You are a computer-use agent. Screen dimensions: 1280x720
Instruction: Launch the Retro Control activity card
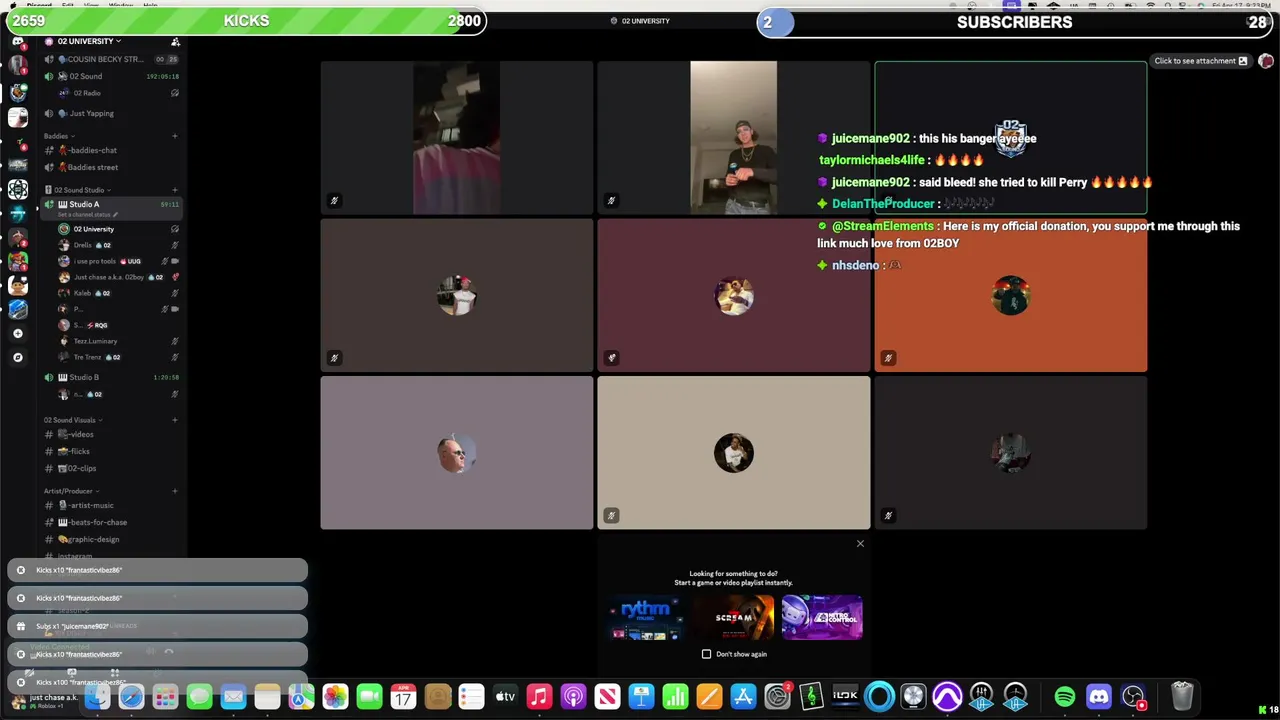pos(822,617)
